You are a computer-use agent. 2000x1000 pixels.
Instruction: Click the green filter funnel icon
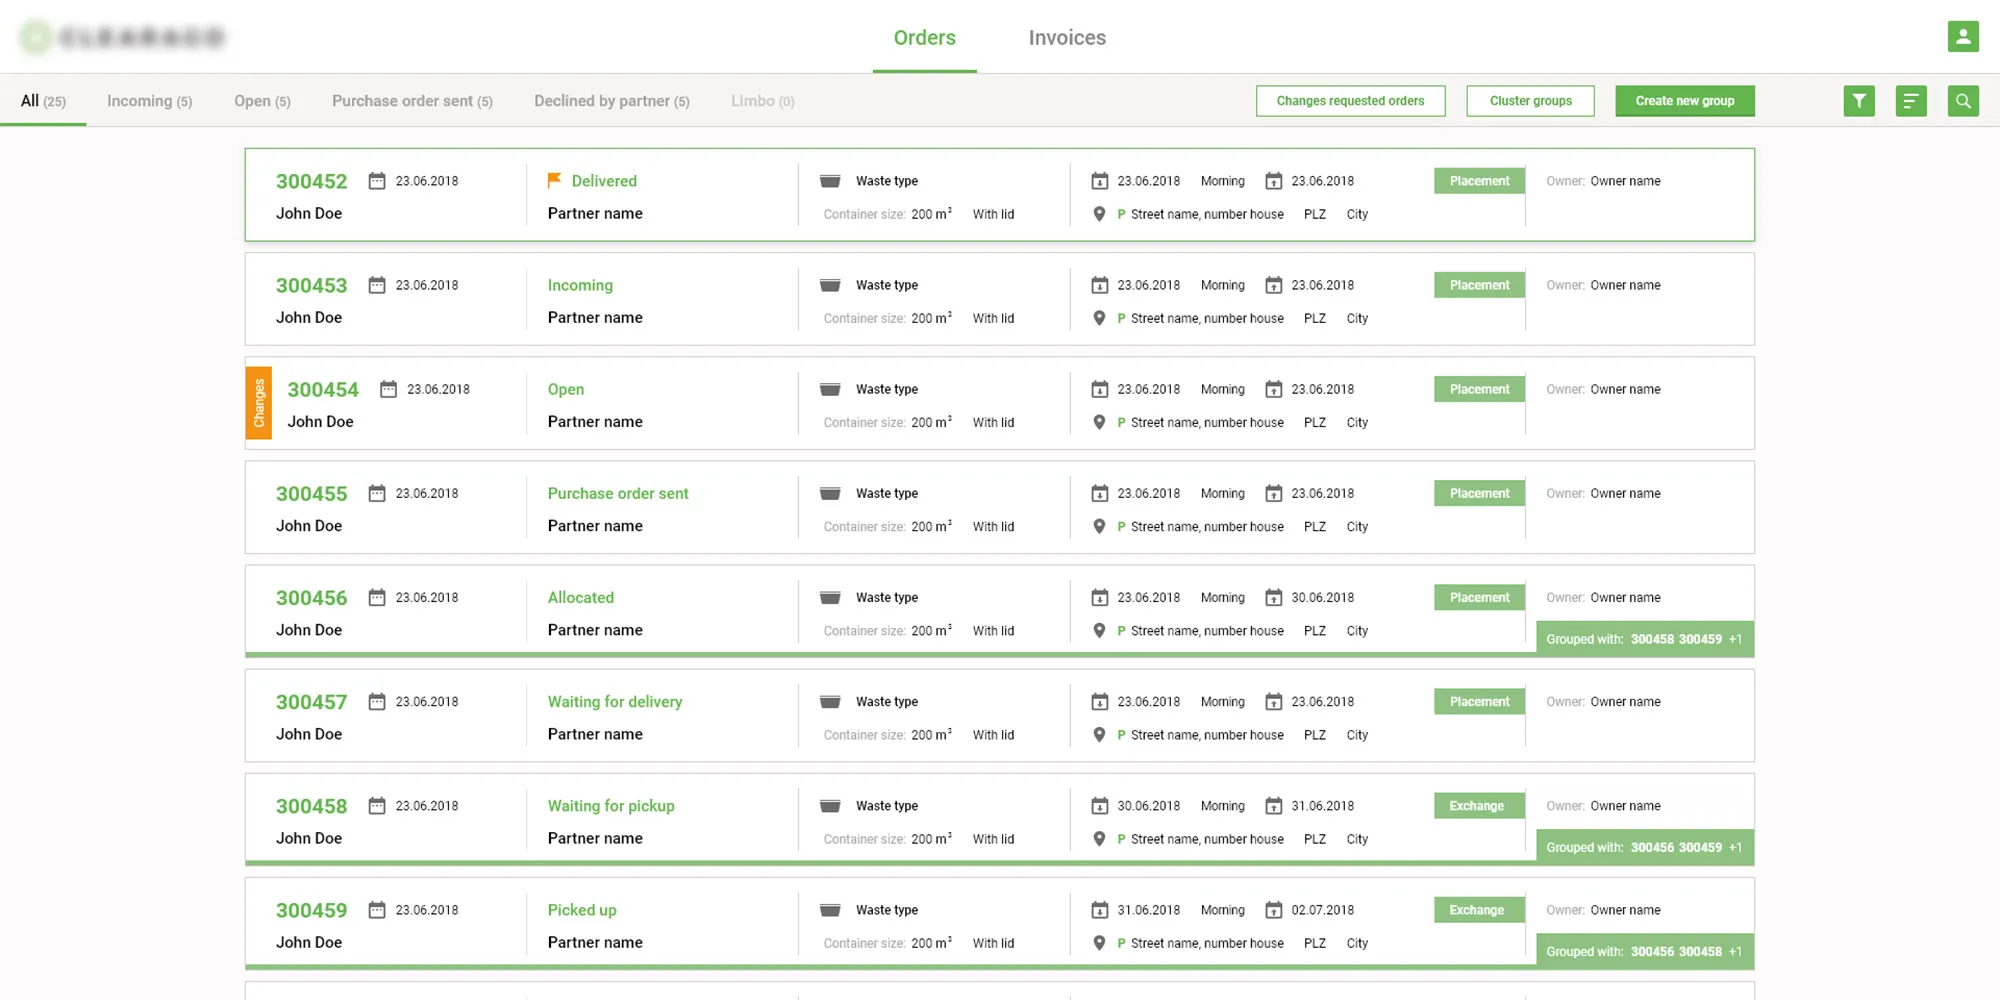pos(1858,101)
